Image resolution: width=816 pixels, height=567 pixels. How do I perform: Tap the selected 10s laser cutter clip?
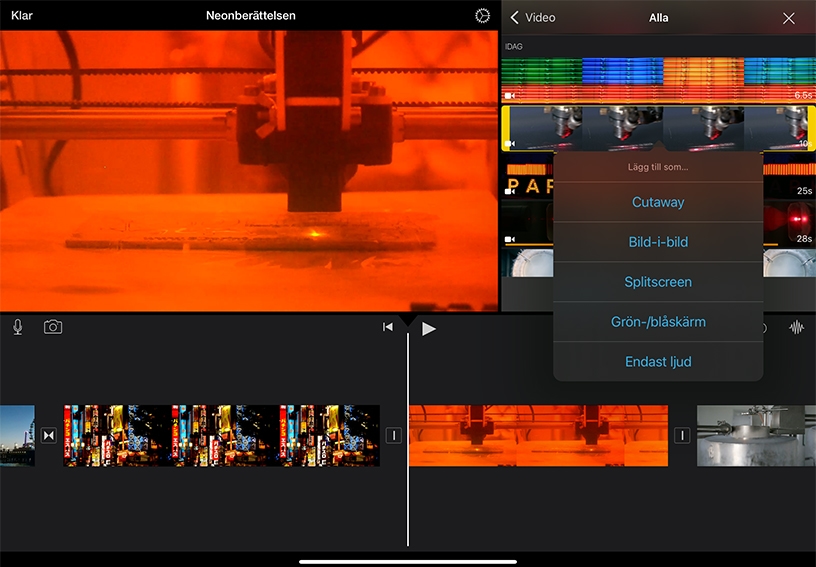click(x=658, y=128)
